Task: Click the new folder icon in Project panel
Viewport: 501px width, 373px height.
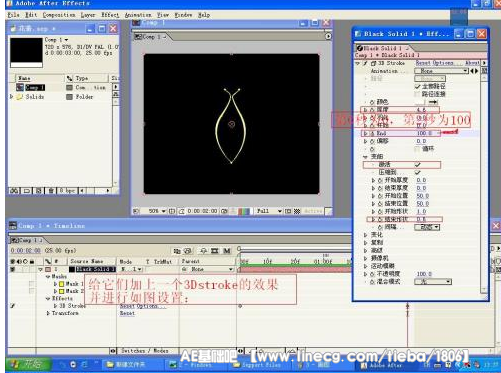Action: pos(27,191)
